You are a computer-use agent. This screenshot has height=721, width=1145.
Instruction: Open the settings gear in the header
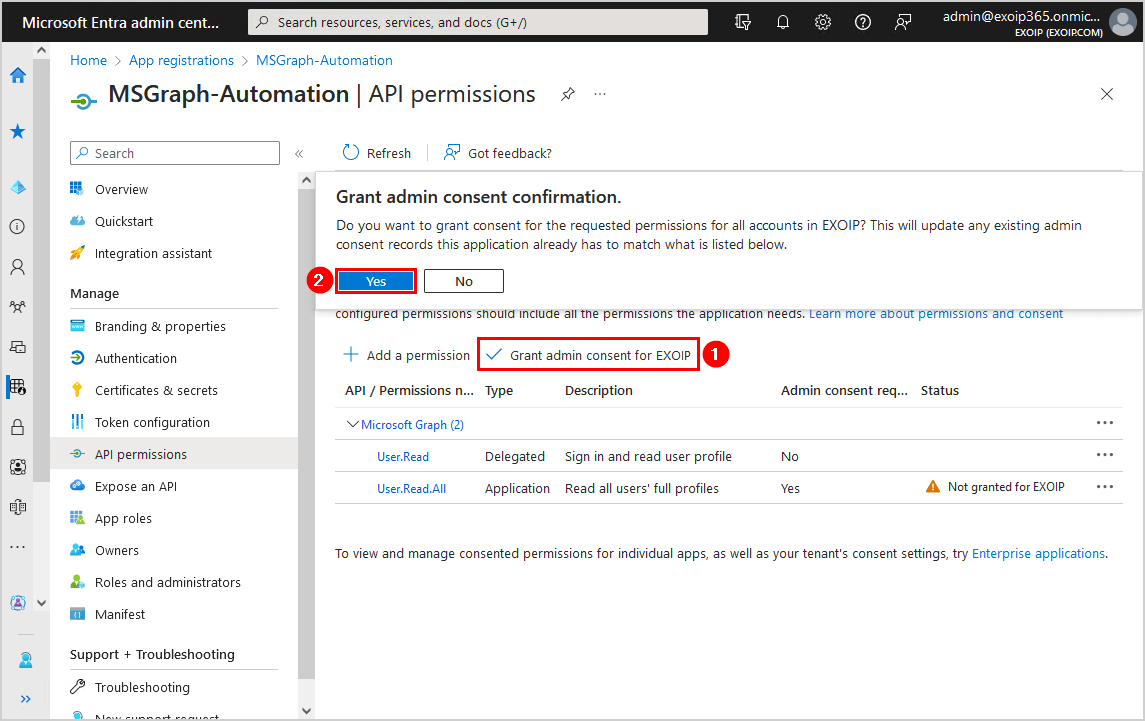click(x=823, y=22)
